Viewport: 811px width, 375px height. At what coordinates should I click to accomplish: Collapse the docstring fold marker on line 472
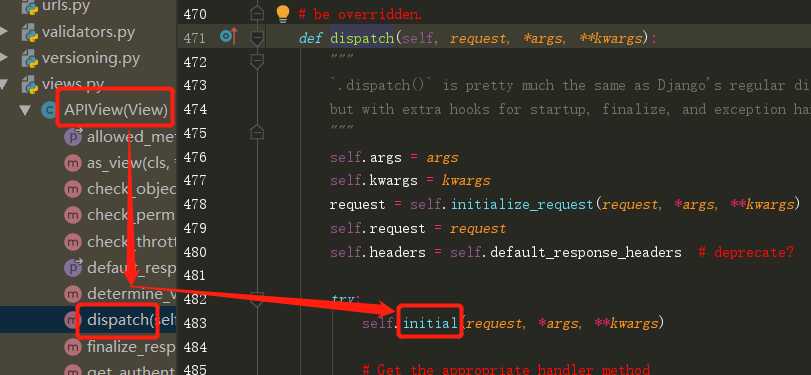pyautogui.click(x=257, y=62)
